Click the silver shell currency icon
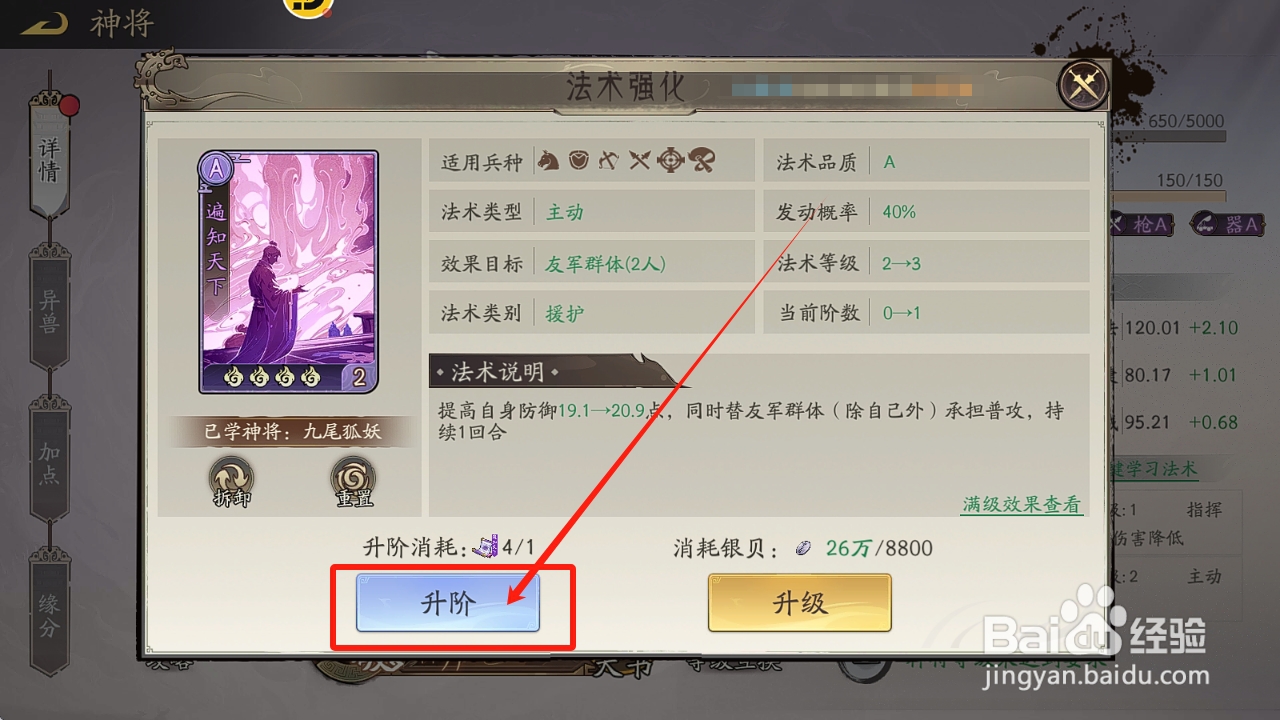The height and width of the screenshot is (720, 1280). (804, 547)
